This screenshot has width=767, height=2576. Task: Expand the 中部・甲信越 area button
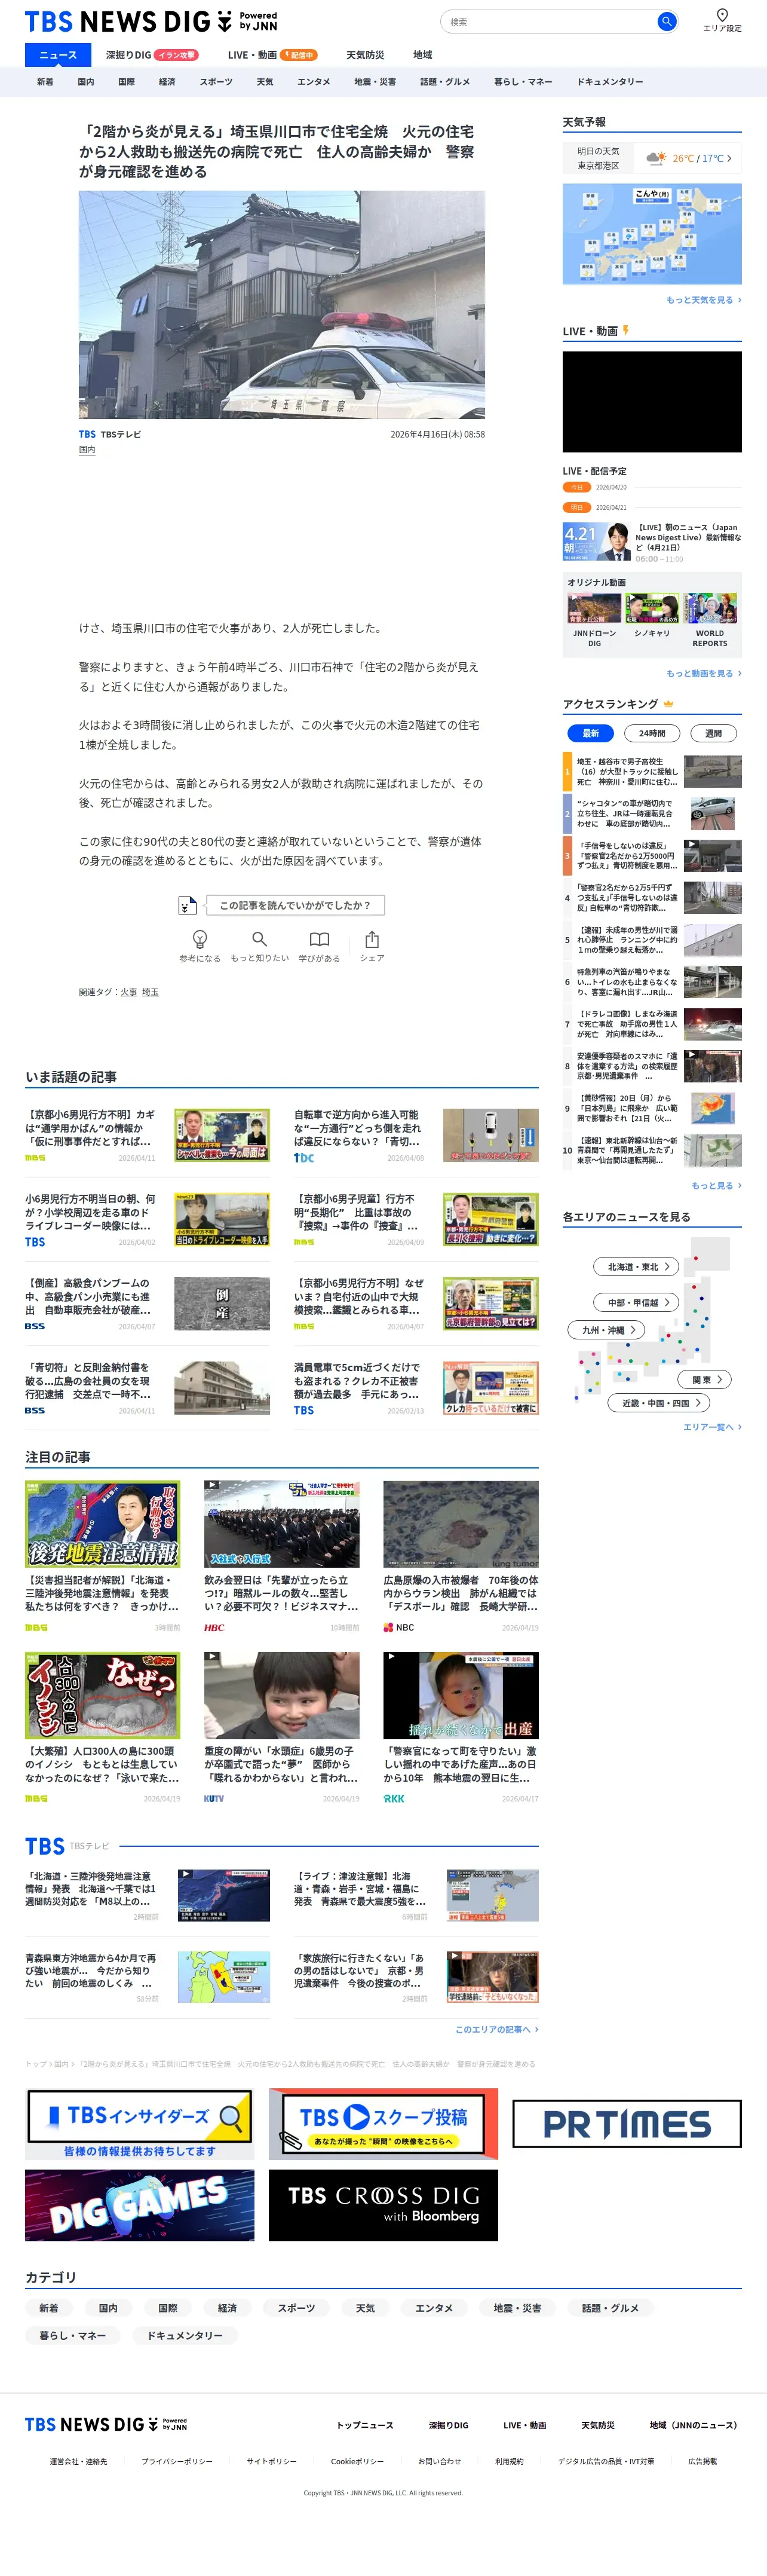click(x=637, y=1302)
